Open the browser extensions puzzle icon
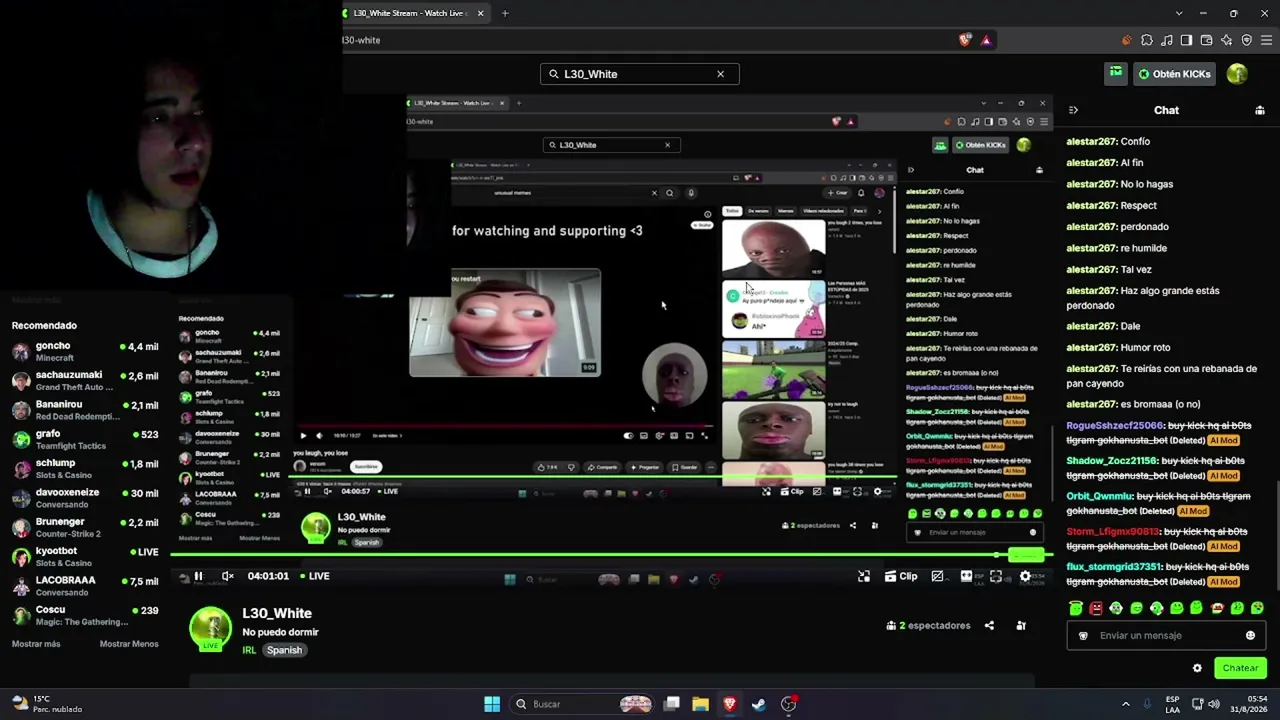The width and height of the screenshot is (1280, 720). 1147,40
